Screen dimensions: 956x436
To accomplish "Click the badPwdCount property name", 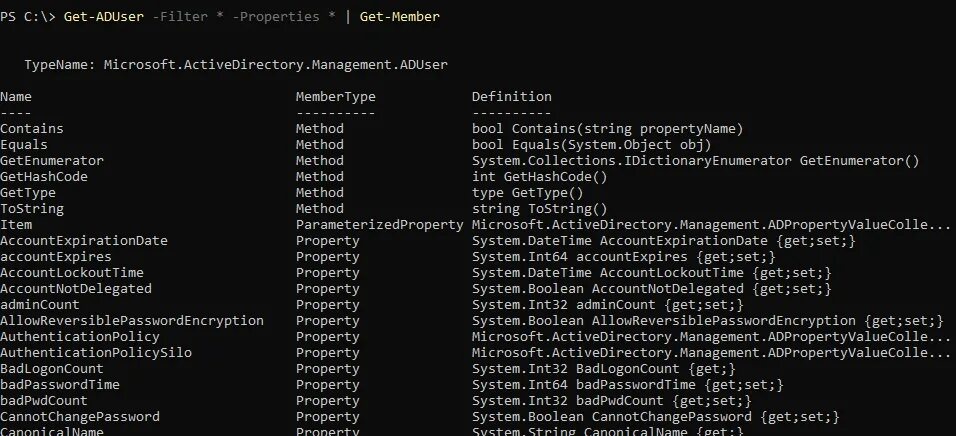I will pos(44,401).
